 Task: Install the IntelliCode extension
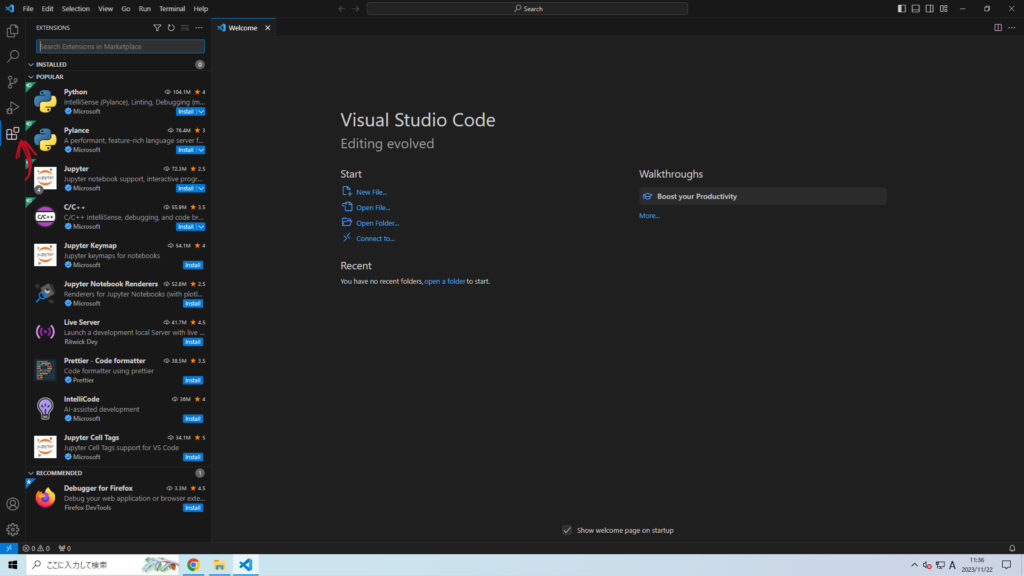coord(193,419)
